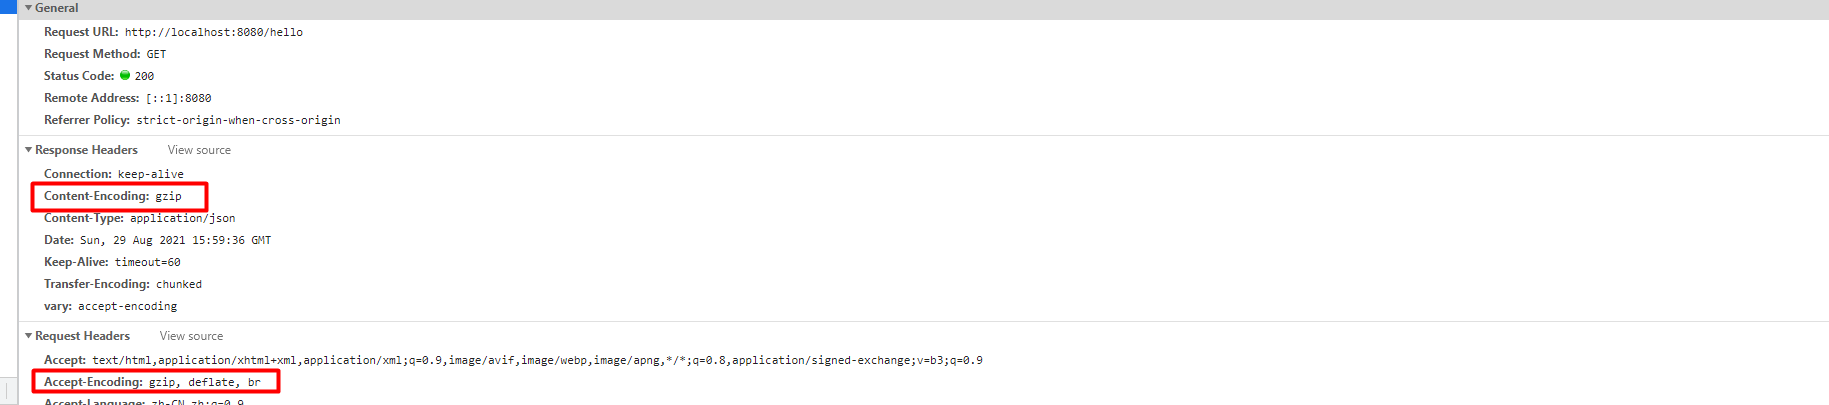Click the green status code dot
Screen dimensions: 1829x405
(x=125, y=75)
